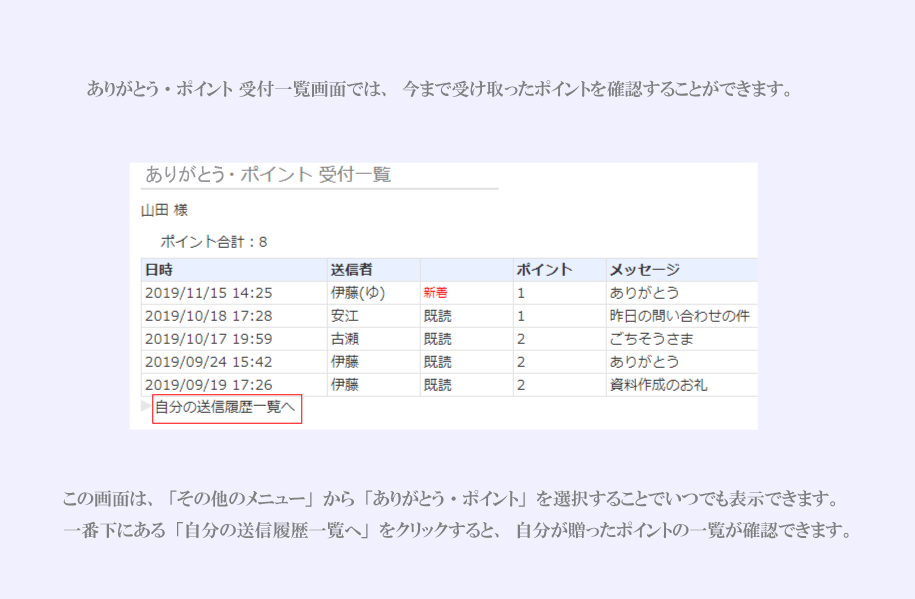Click sender 伊藤 in the 2019/09/24 row

[344, 362]
